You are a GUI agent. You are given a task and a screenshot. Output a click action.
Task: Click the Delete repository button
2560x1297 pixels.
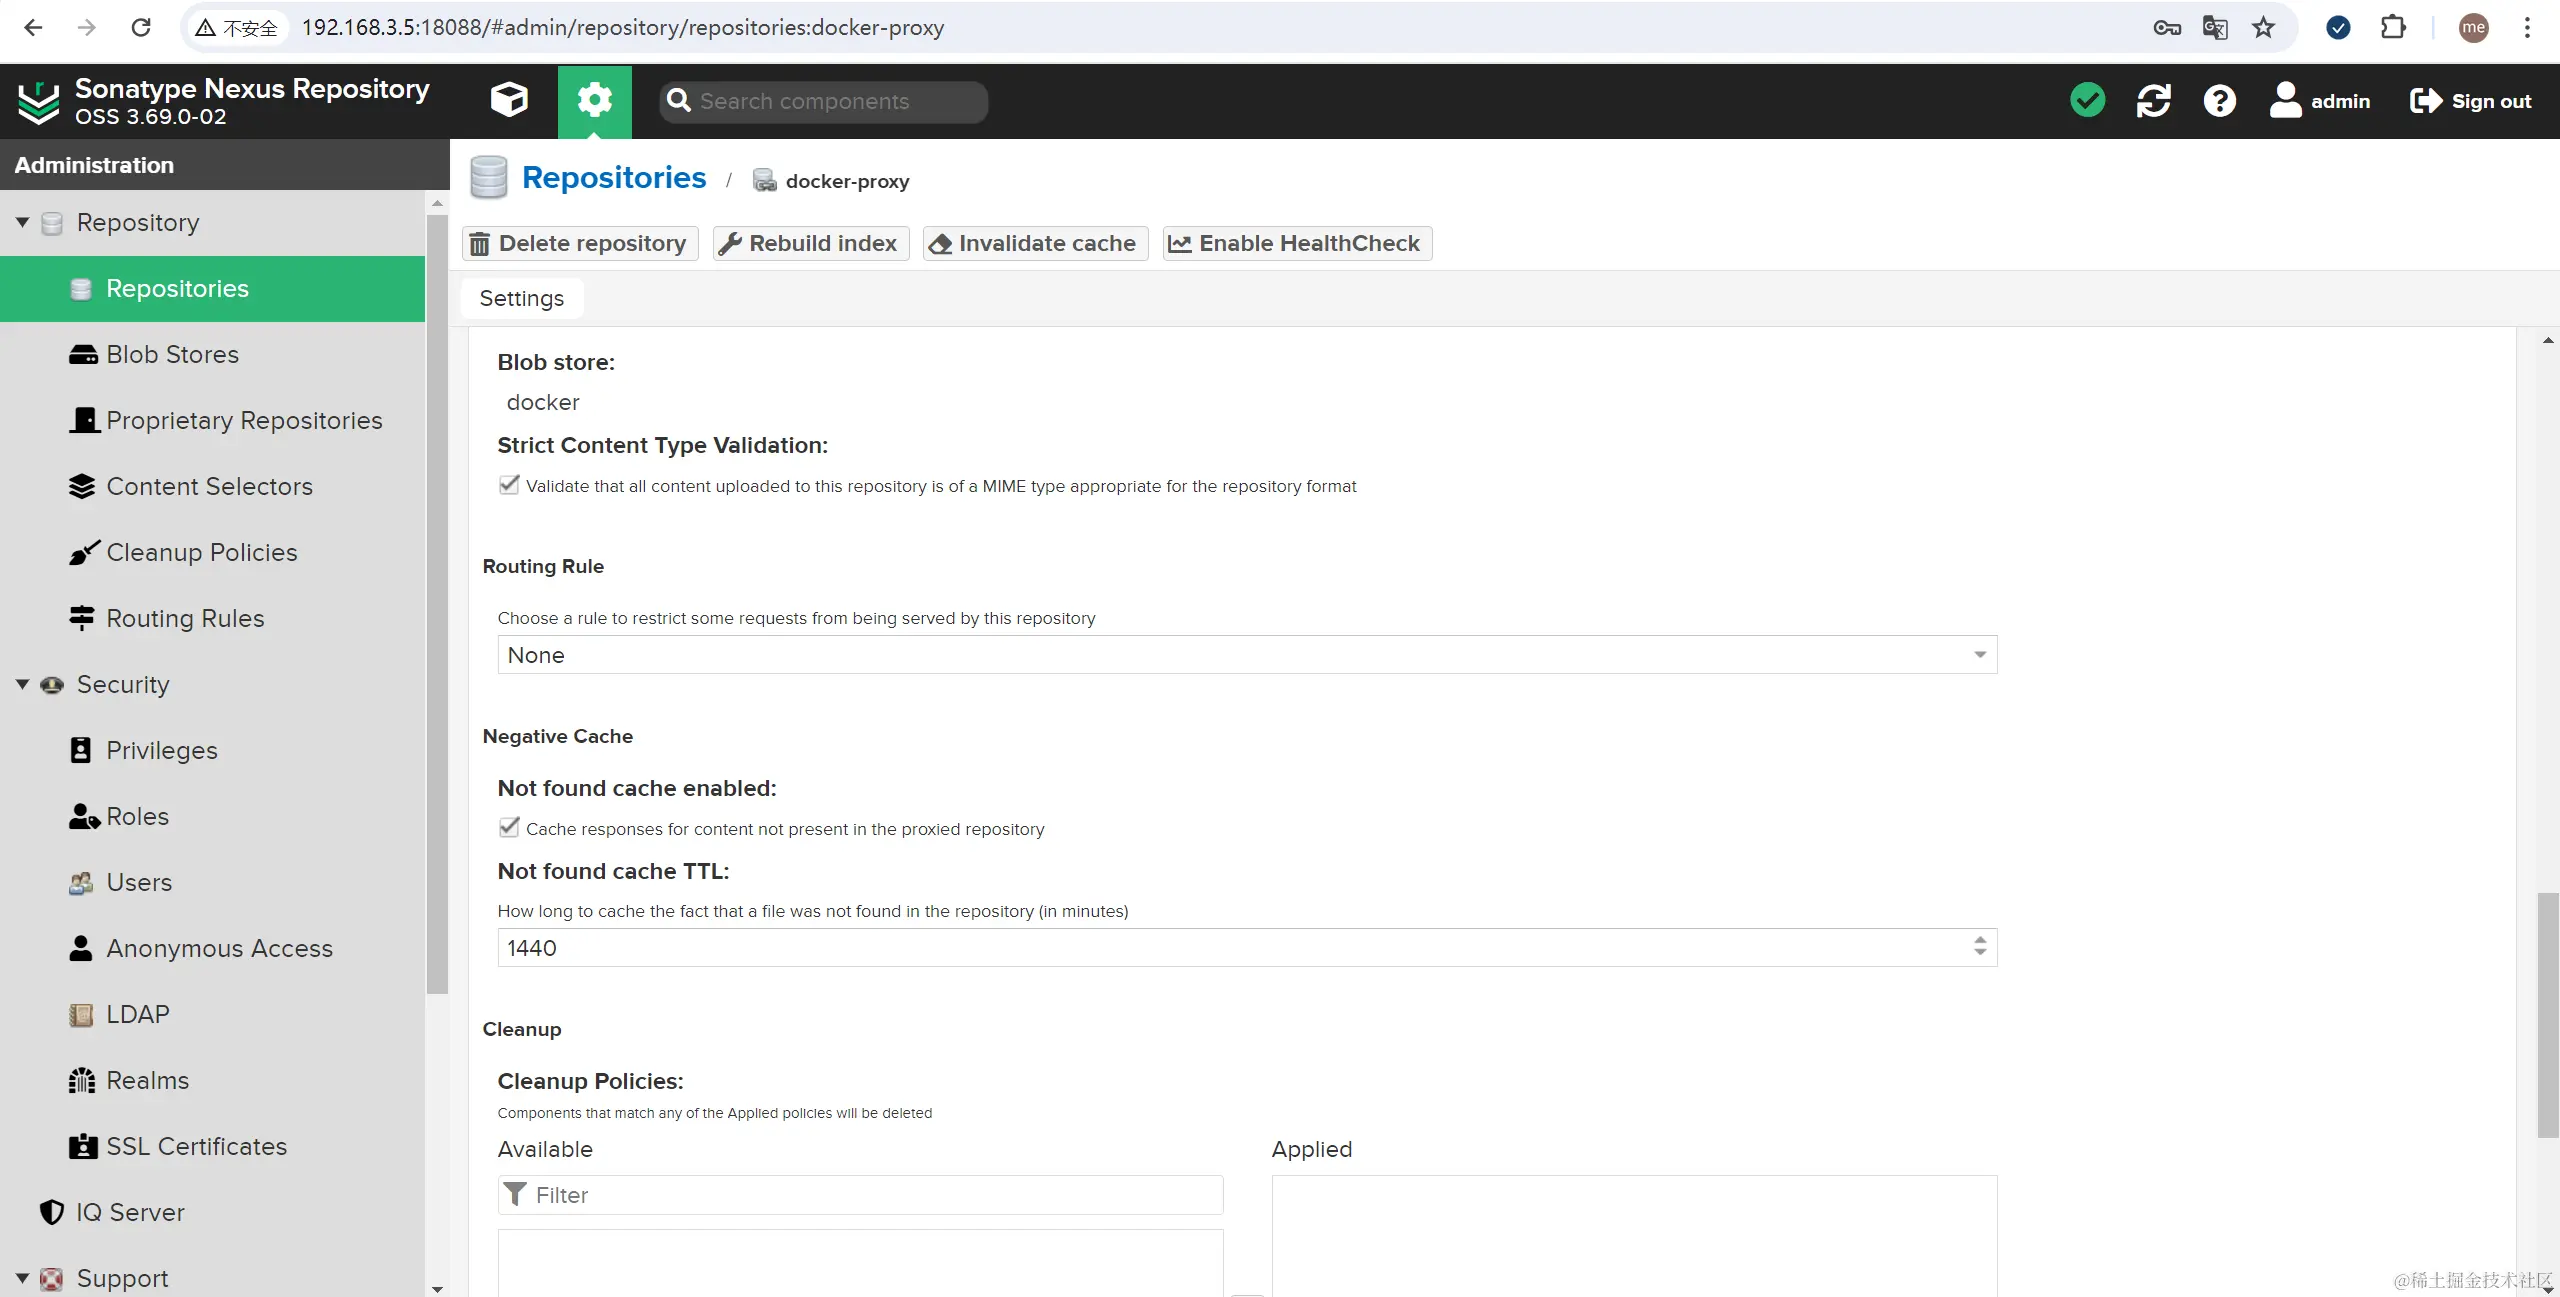pyautogui.click(x=579, y=243)
